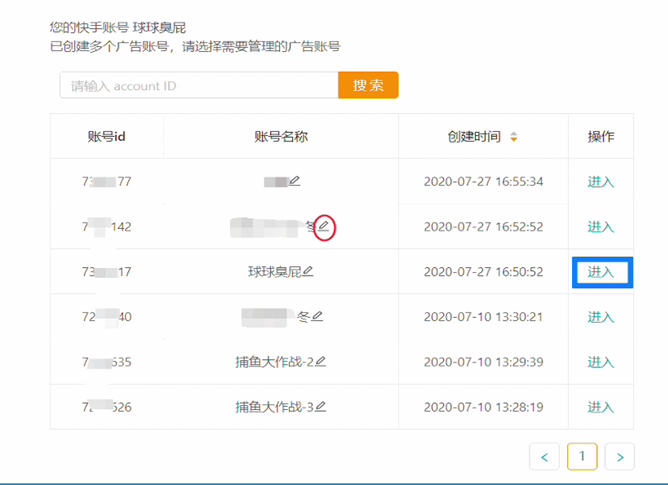Edit name pencil icon in row ending 77
This screenshot has width=668, height=485.
pyautogui.click(x=295, y=181)
